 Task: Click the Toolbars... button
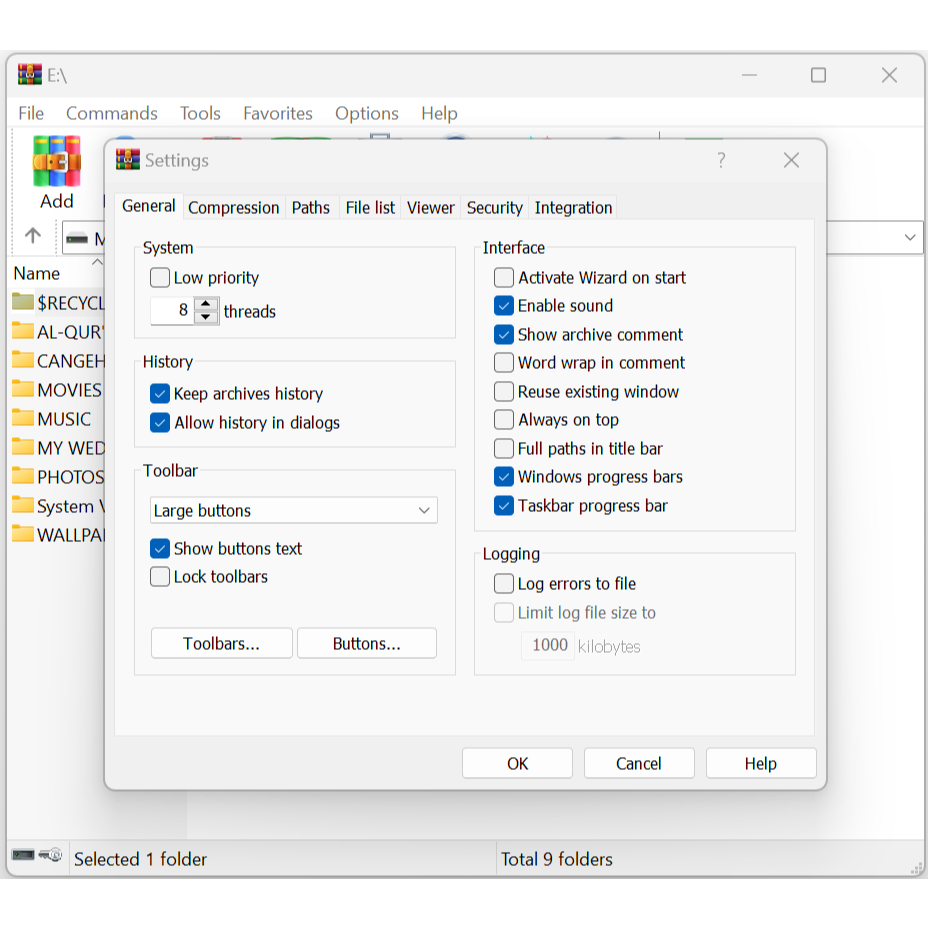coord(221,644)
